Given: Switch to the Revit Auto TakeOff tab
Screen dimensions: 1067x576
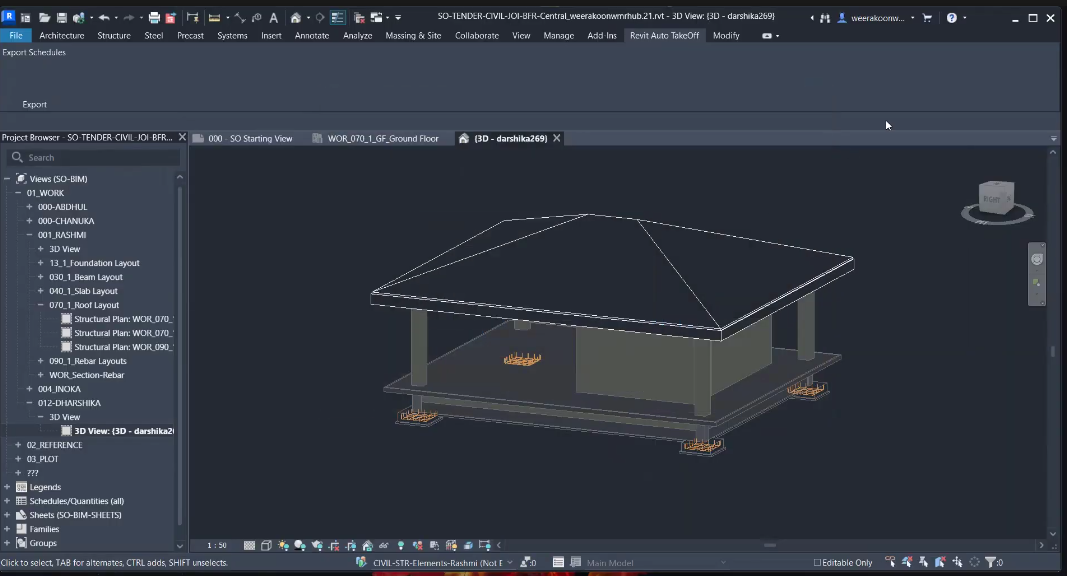Looking at the screenshot, I should (664, 35).
